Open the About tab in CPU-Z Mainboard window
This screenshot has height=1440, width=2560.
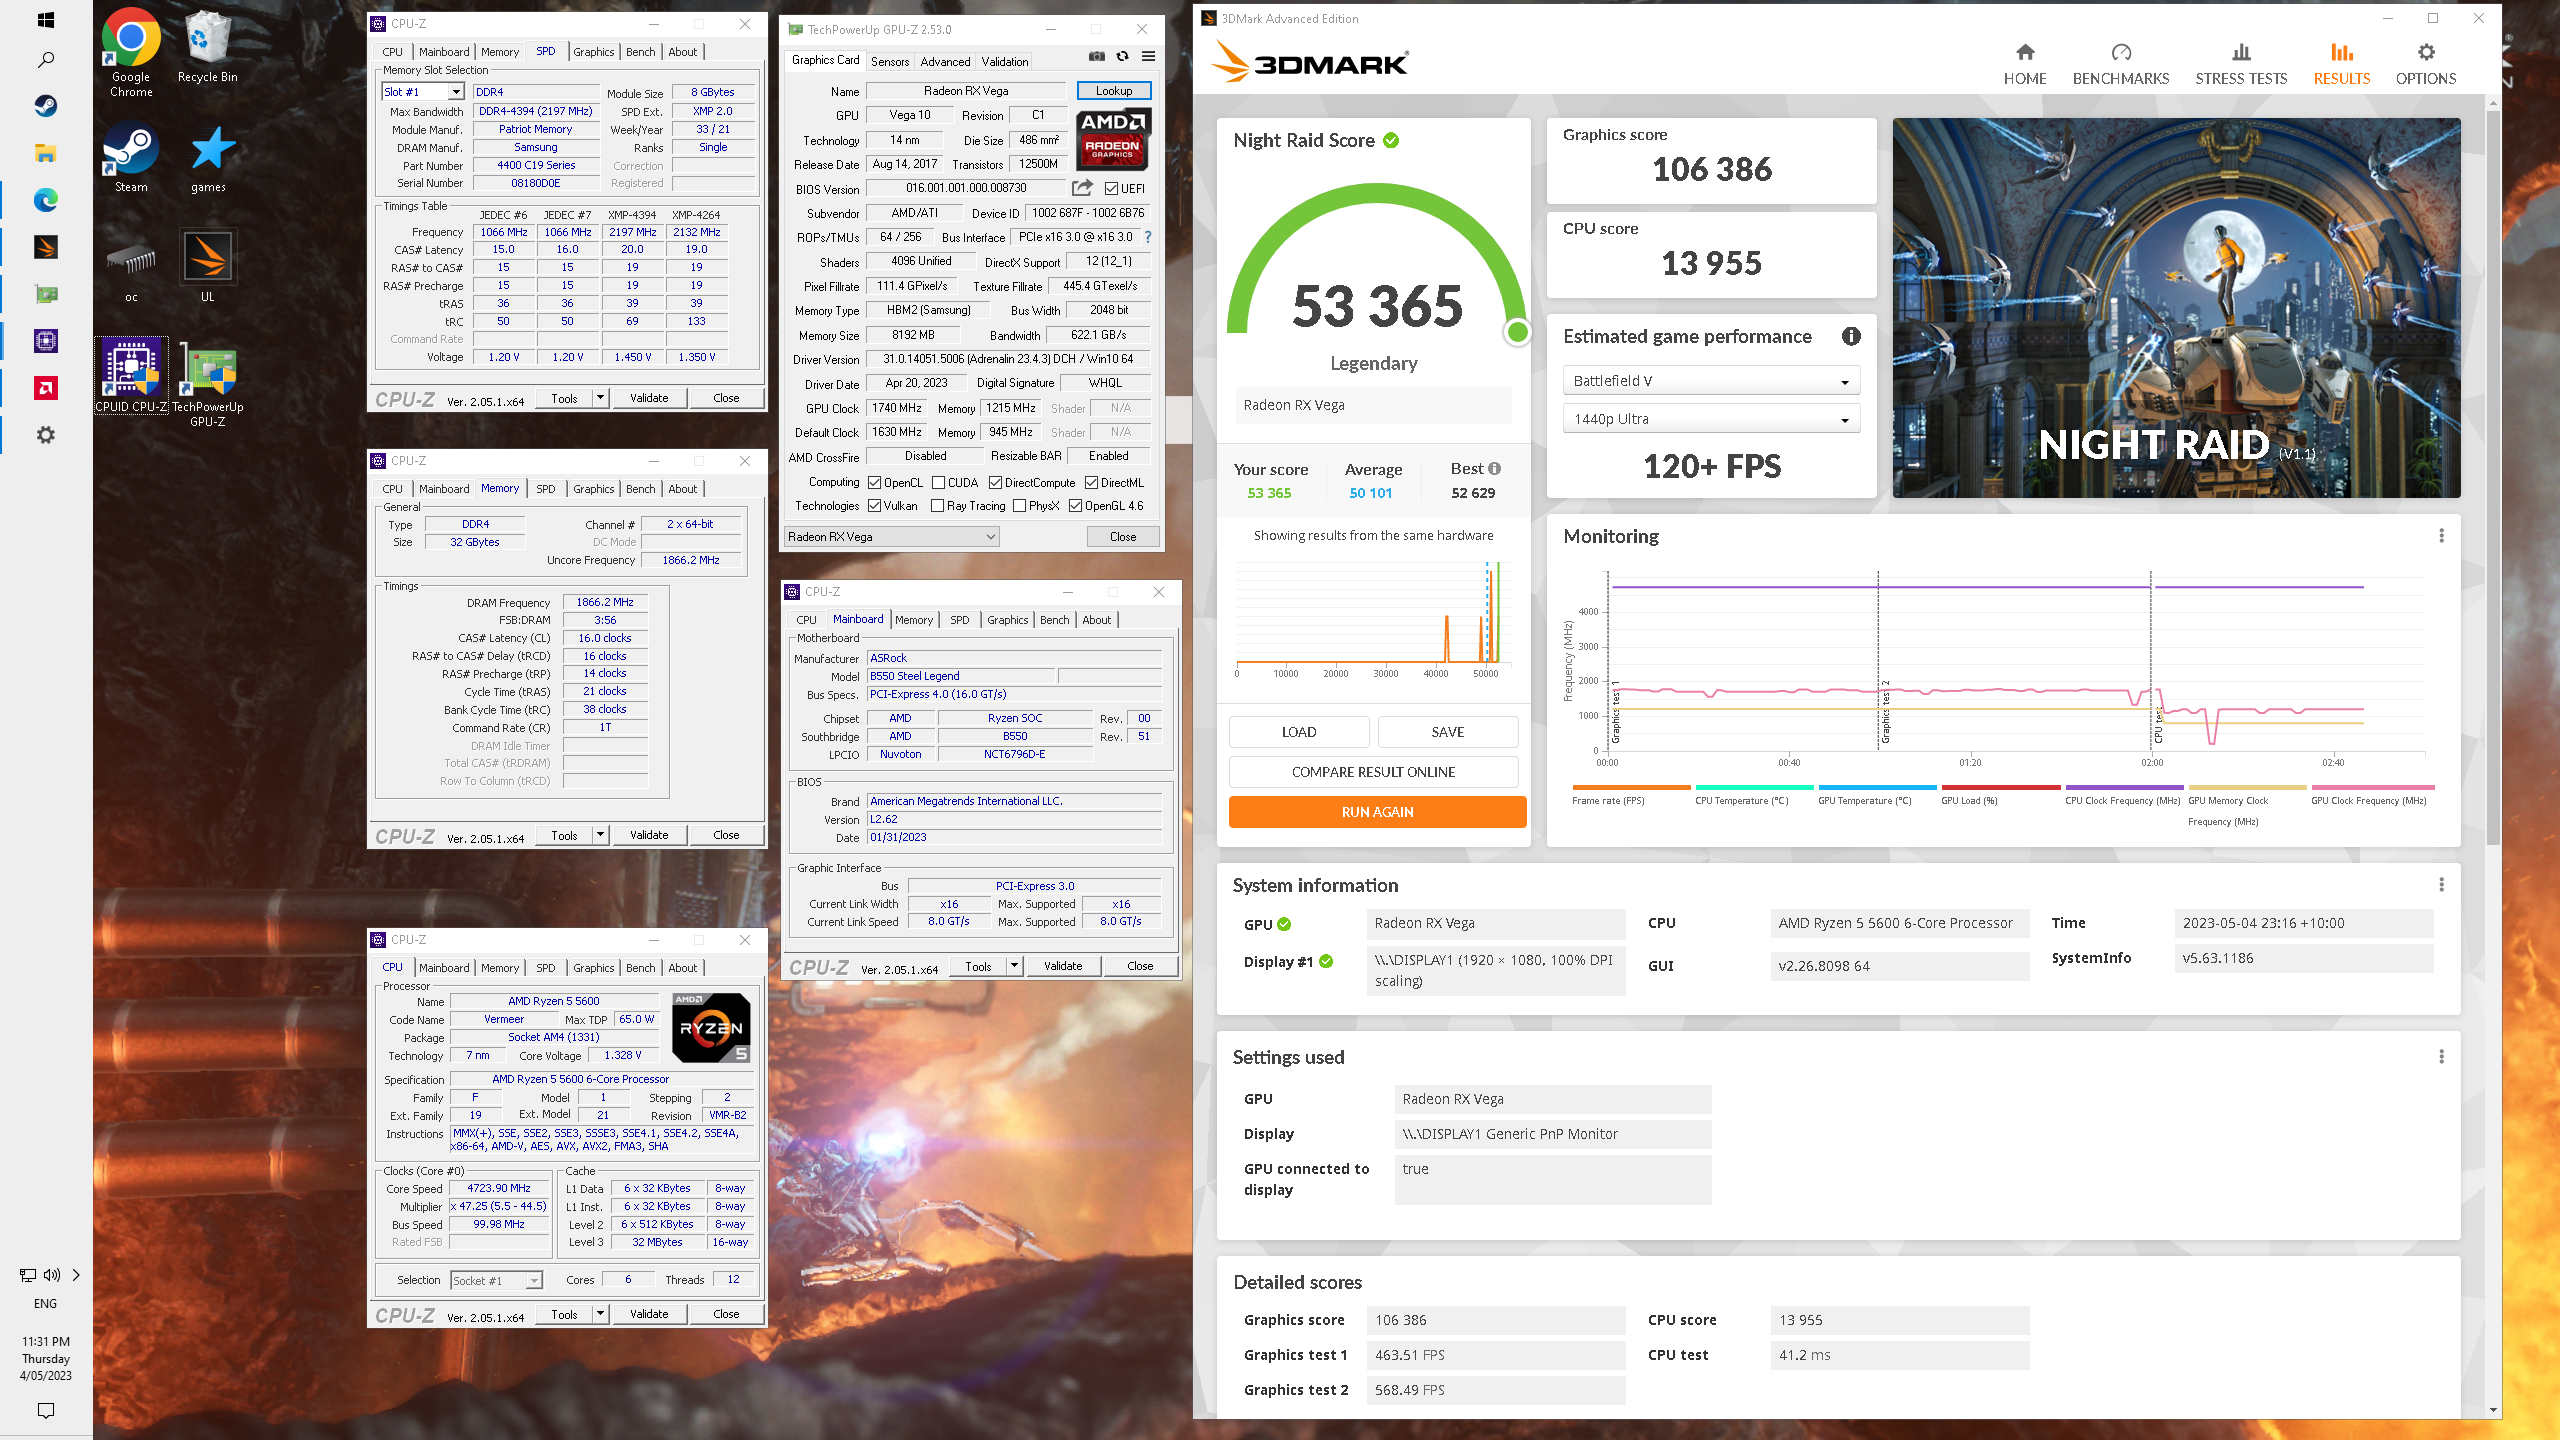click(x=1097, y=620)
